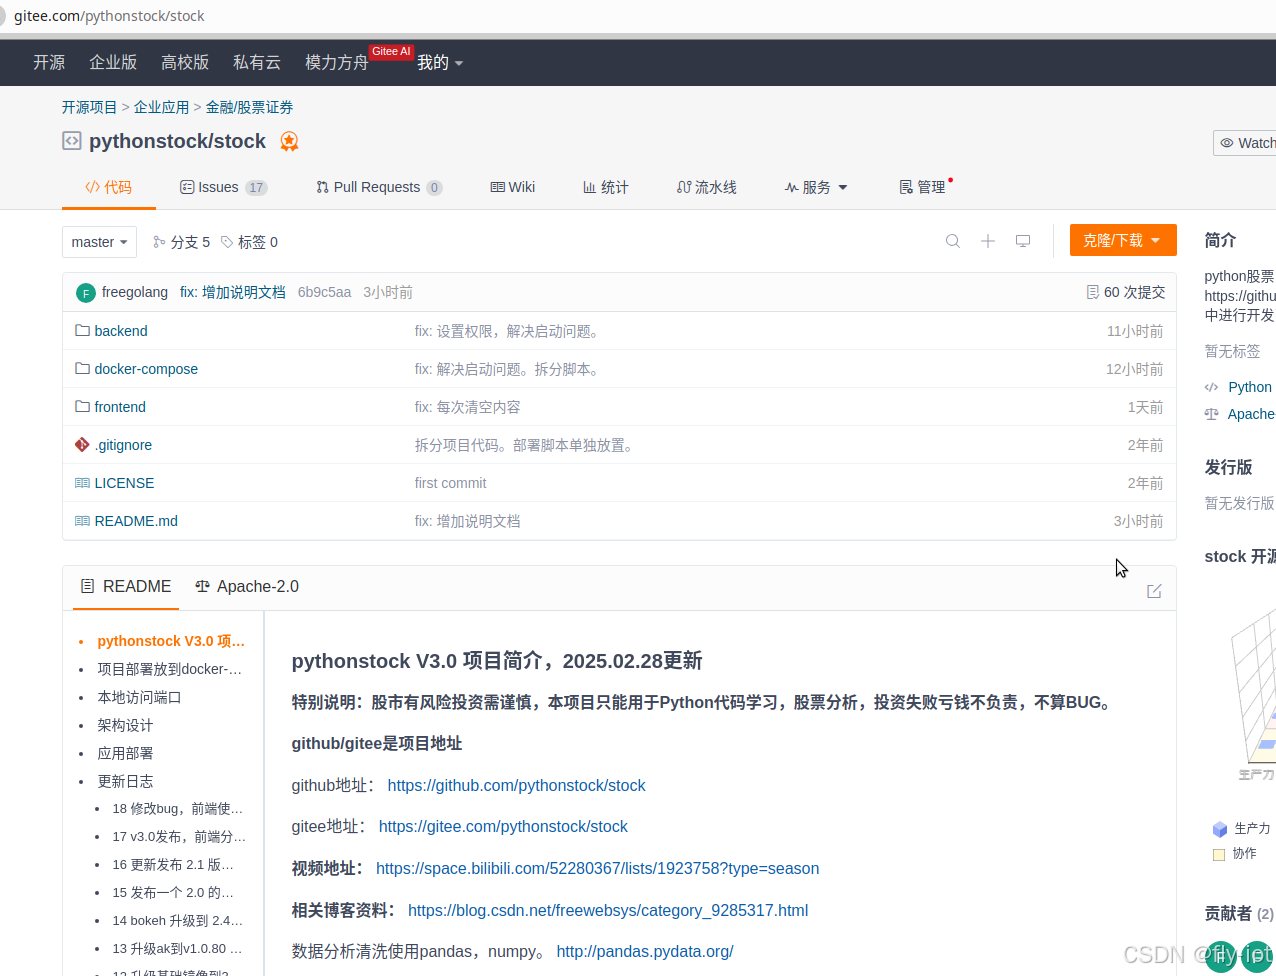
Task: Open the 开源项目 breadcrumb link
Action: (90, 107)
